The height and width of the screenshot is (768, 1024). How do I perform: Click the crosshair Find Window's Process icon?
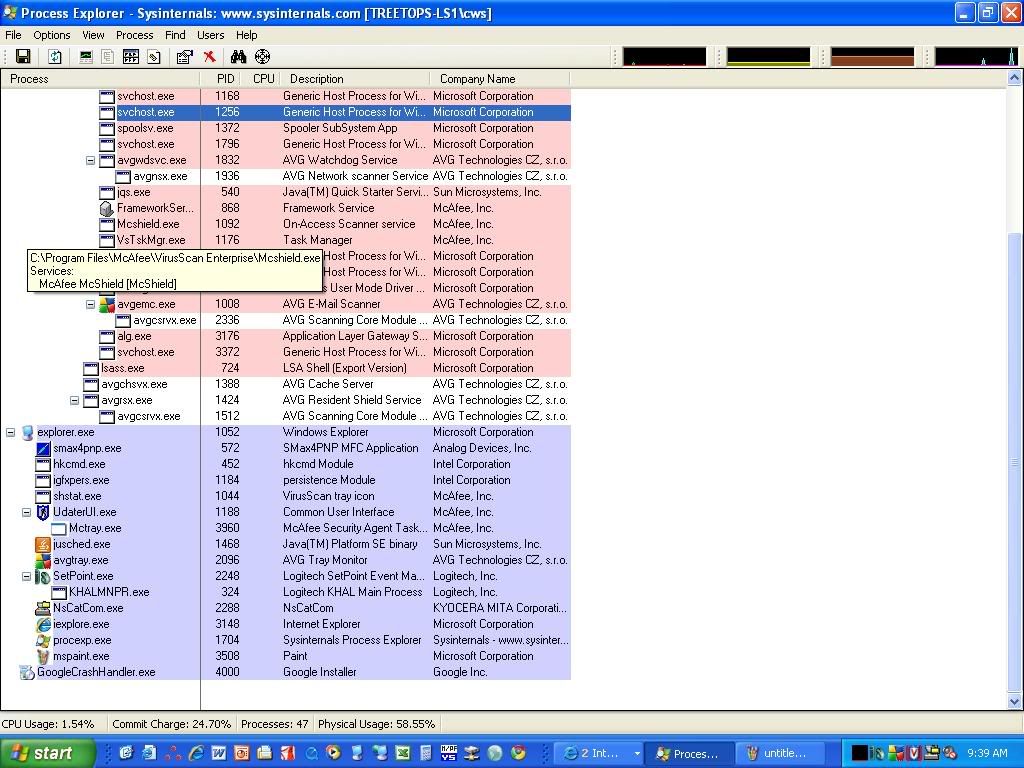(262, 57)
